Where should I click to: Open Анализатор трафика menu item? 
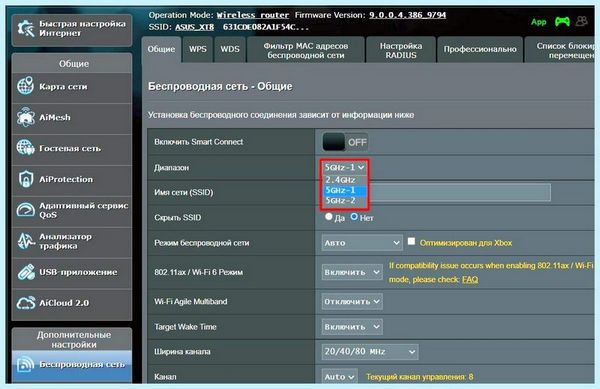[72, 242]
